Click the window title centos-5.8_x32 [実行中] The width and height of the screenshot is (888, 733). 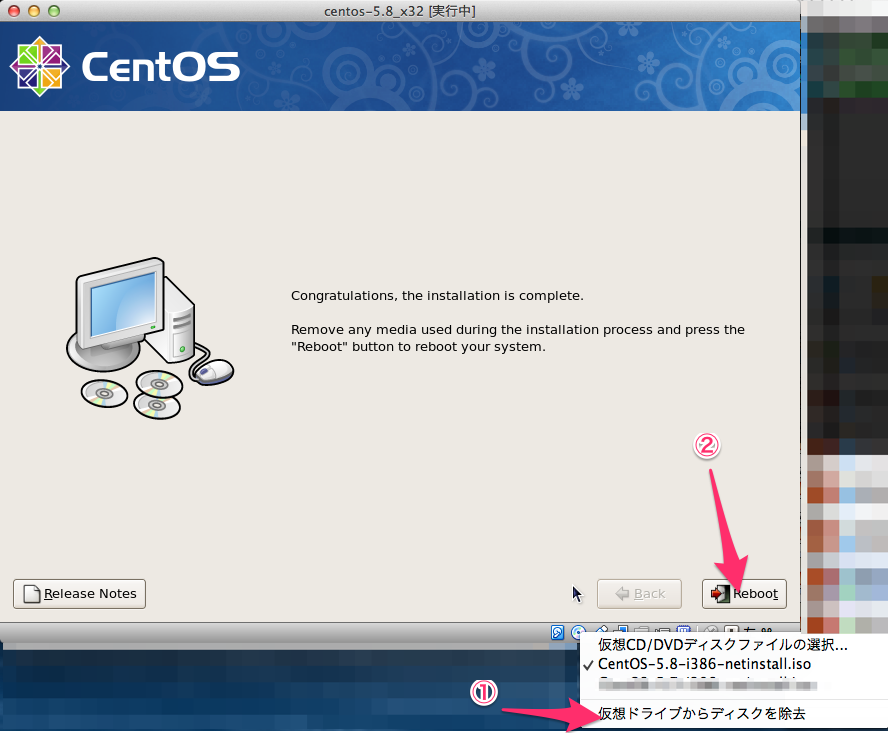(x=400, y=11)
